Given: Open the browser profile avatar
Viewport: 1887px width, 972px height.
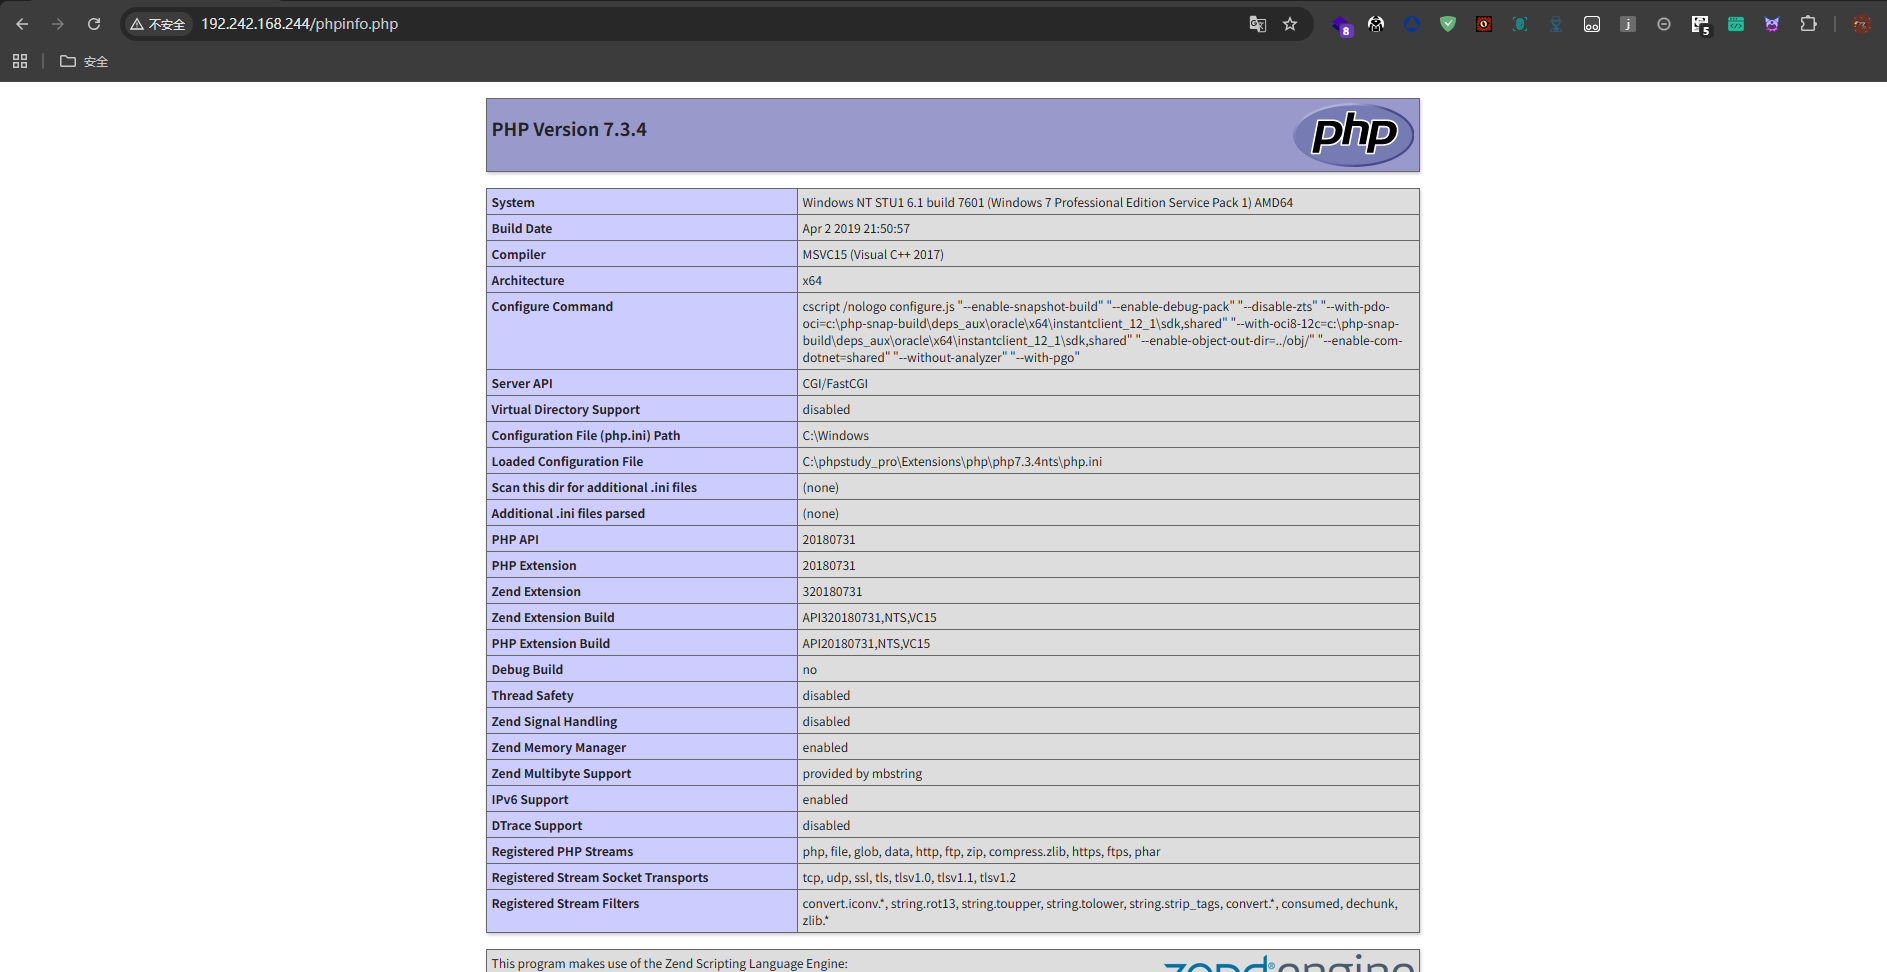Looking at the screenshot, I should point(1861,24).
